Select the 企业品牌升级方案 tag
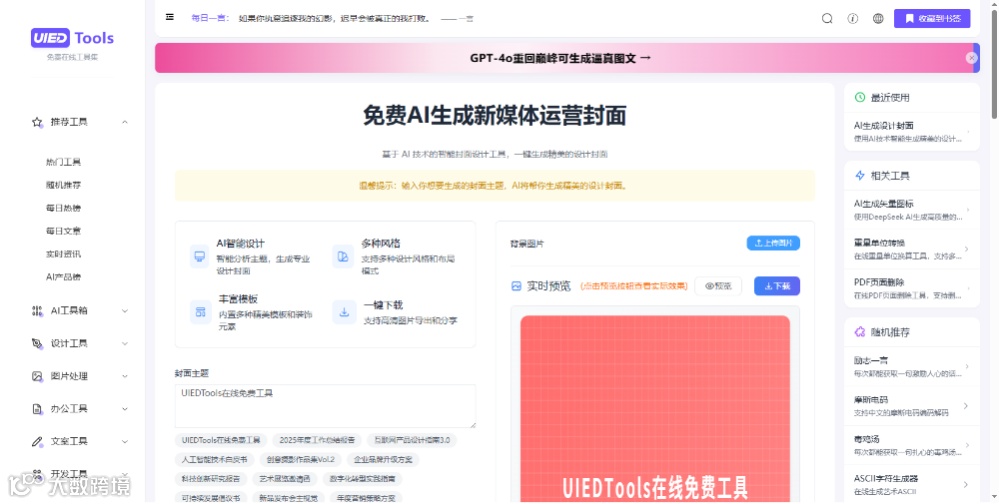 tap(383, 459)
